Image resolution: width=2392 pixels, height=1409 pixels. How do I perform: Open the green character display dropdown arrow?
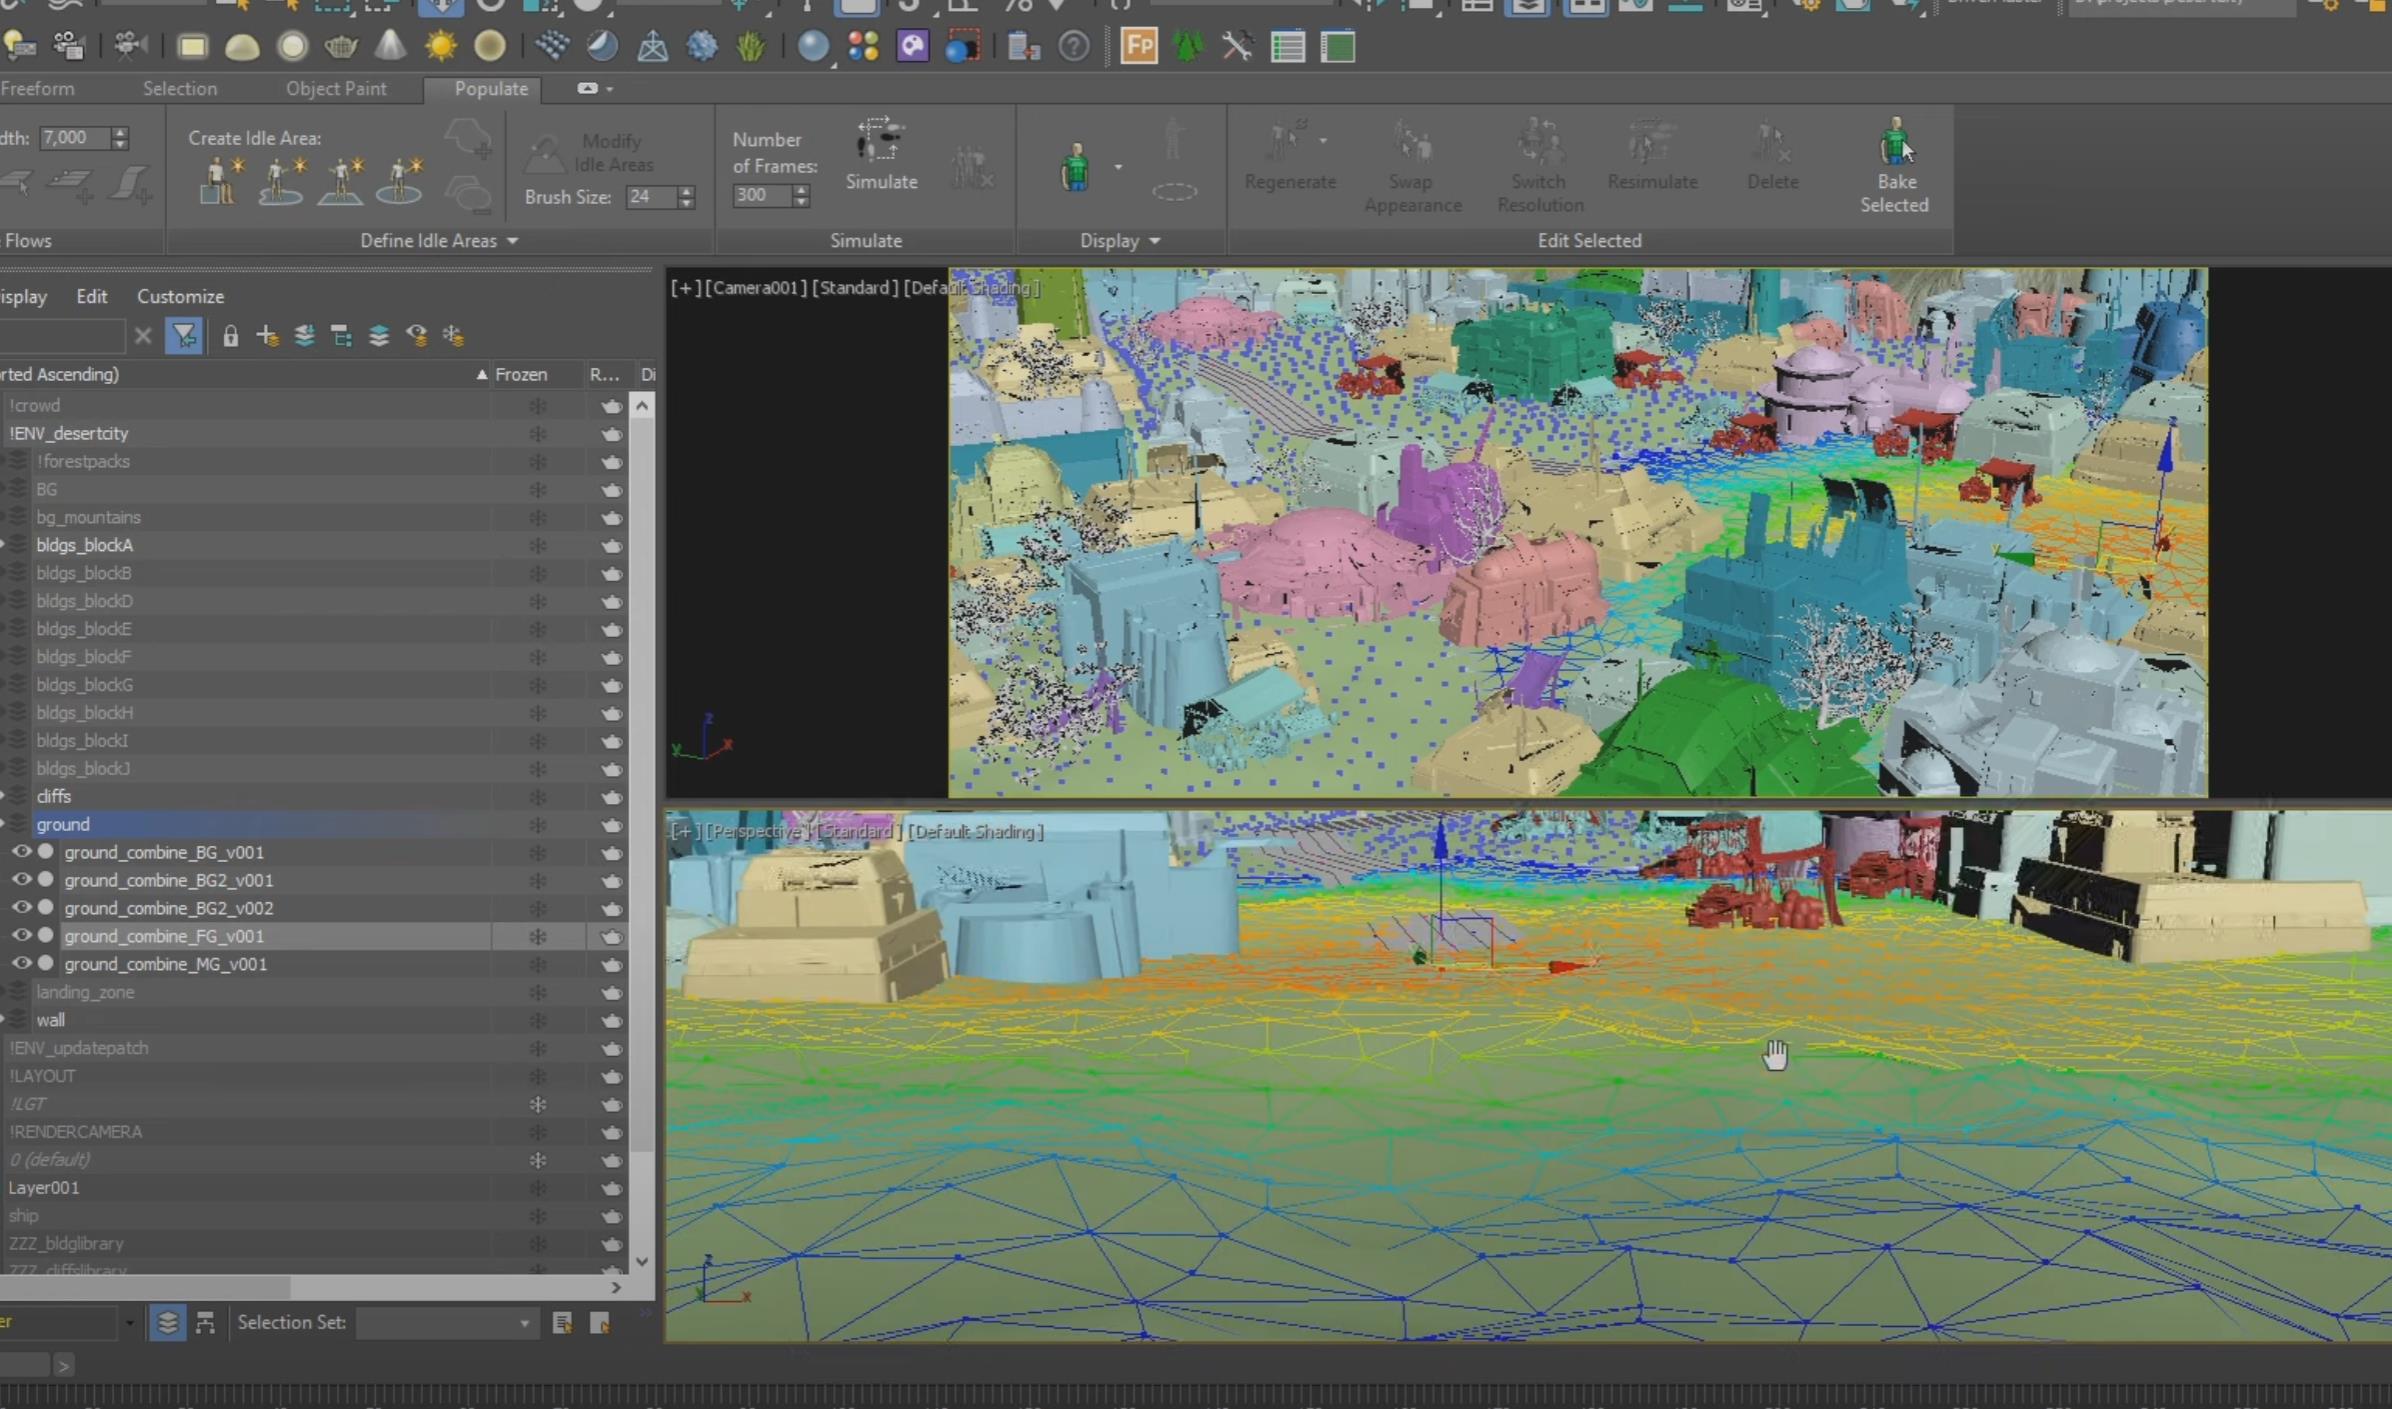tap(1118, 167)
